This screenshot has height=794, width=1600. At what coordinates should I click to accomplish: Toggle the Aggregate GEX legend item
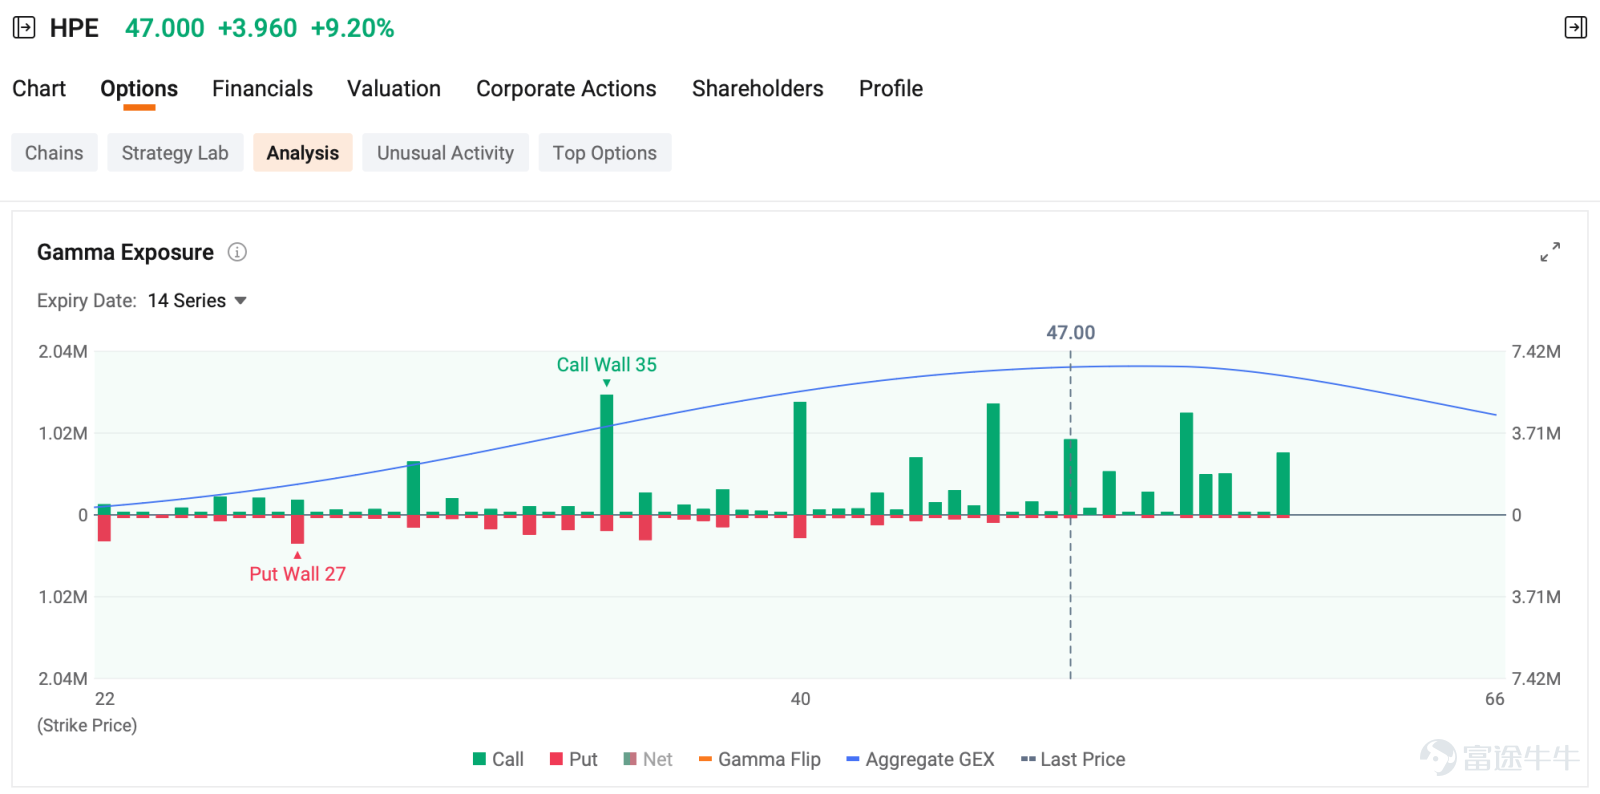(x=920, y=759)
